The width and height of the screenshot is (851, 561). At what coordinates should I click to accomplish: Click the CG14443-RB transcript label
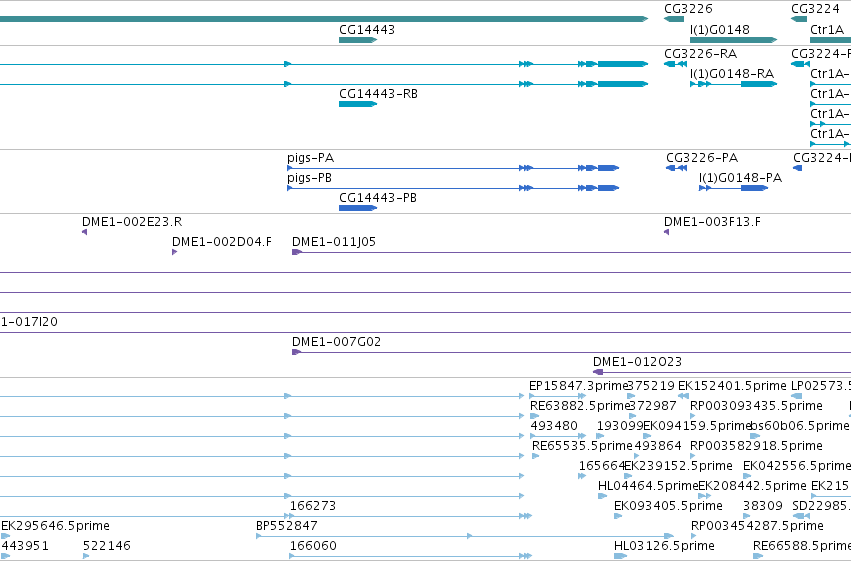[x=378, y=94]
